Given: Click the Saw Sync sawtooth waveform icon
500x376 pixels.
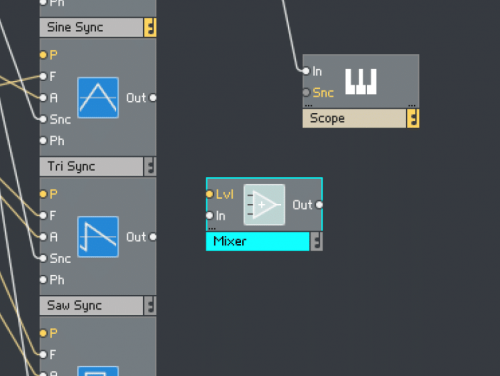Looking at the screenshot, I should coord(98,237).
